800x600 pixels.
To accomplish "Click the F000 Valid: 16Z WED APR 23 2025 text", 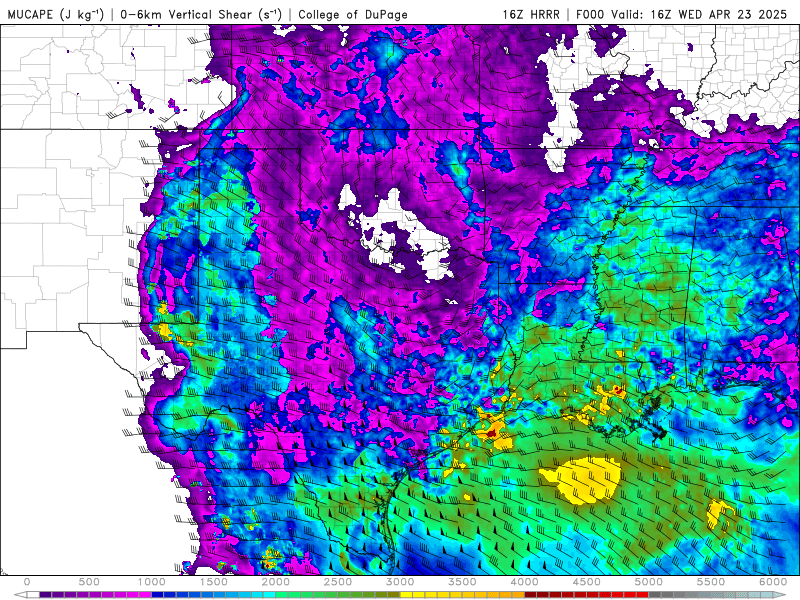I will 682,14.
